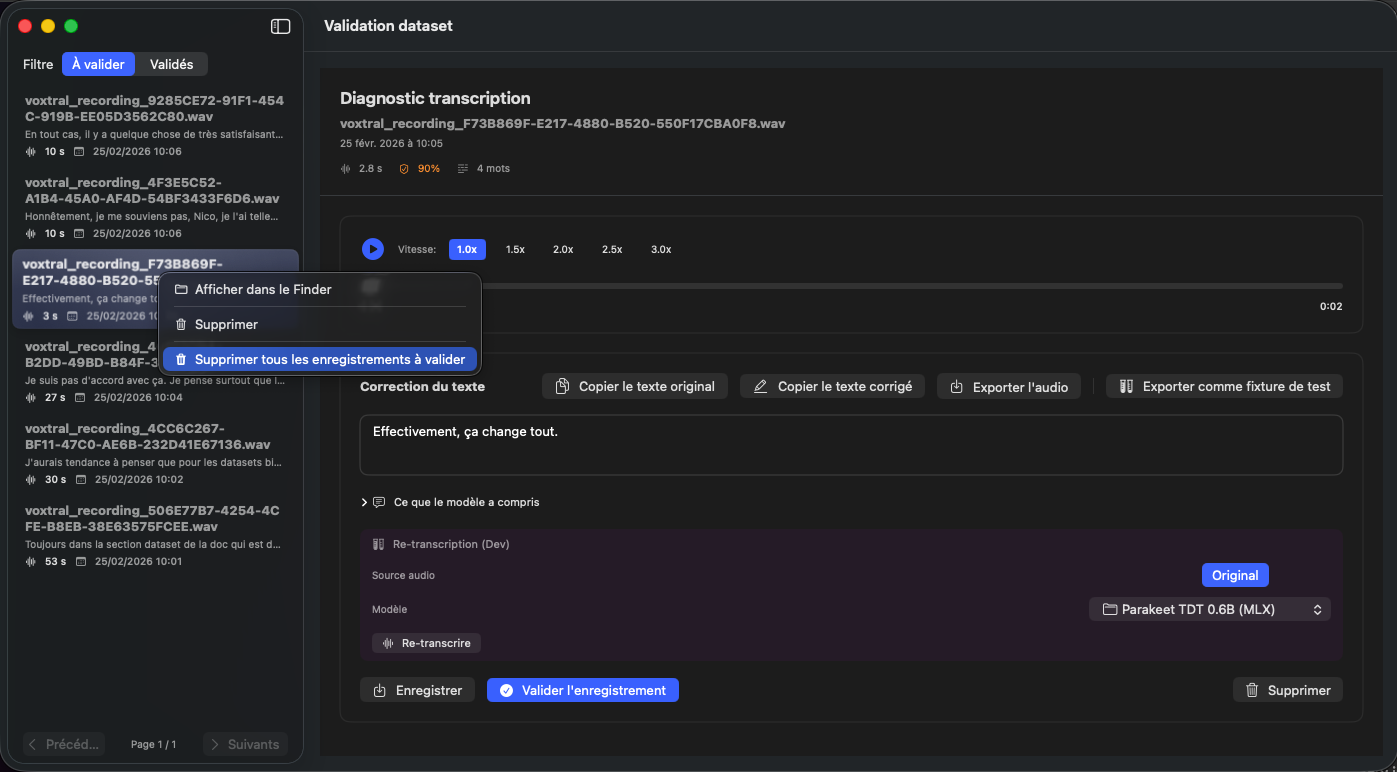The width and height of the screenshot is (1397, 772).
Task: Select Original as audio source
Action: [x=1235, y=575]
